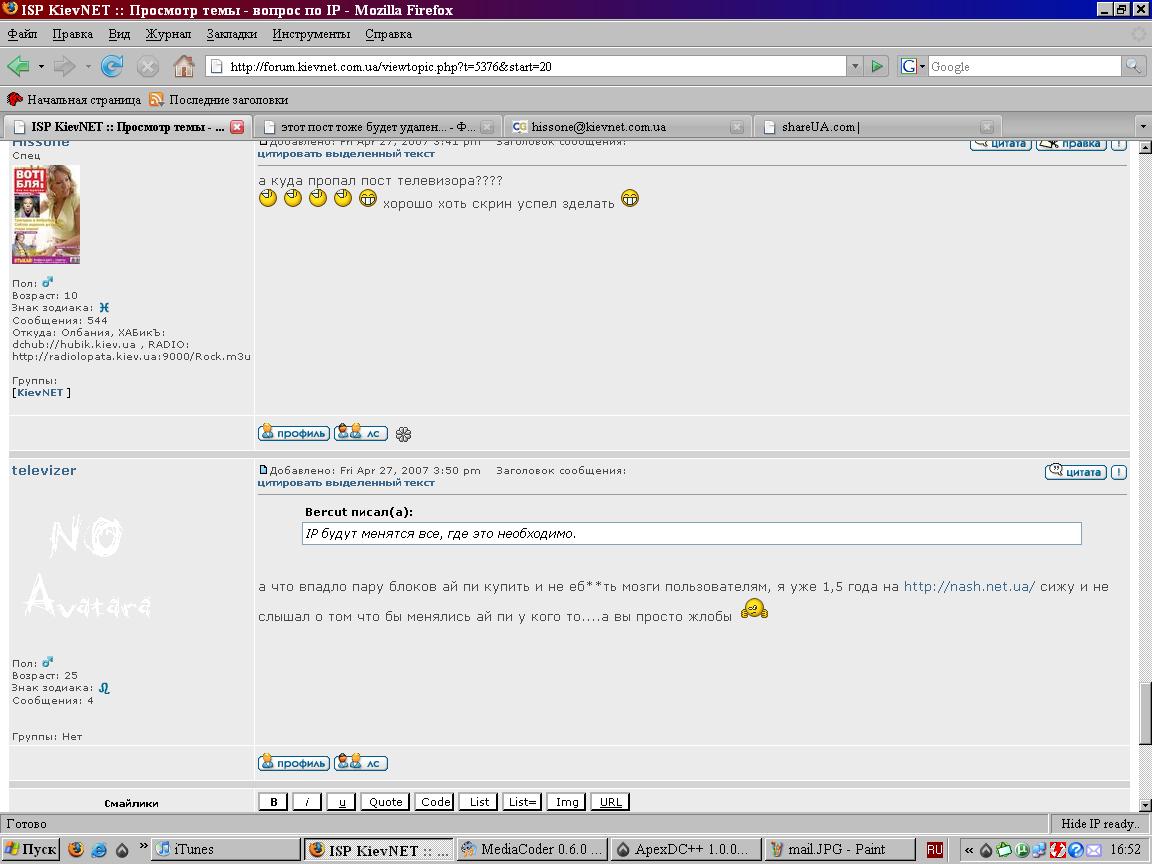Click the page's vertical scrollbar thumb
This screenshot has width=1152, height=864.
(1145, 712)
